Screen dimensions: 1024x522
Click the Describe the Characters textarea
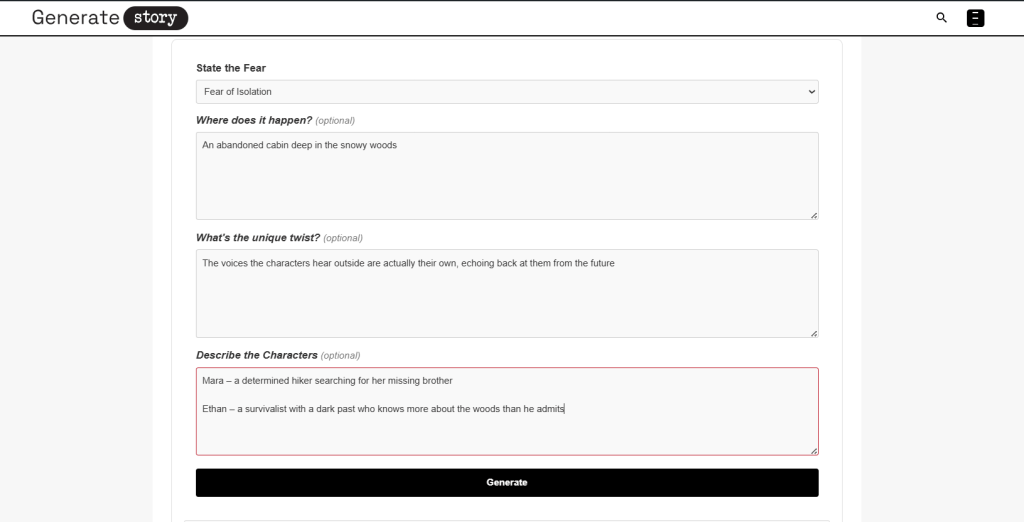click(506, 432)
